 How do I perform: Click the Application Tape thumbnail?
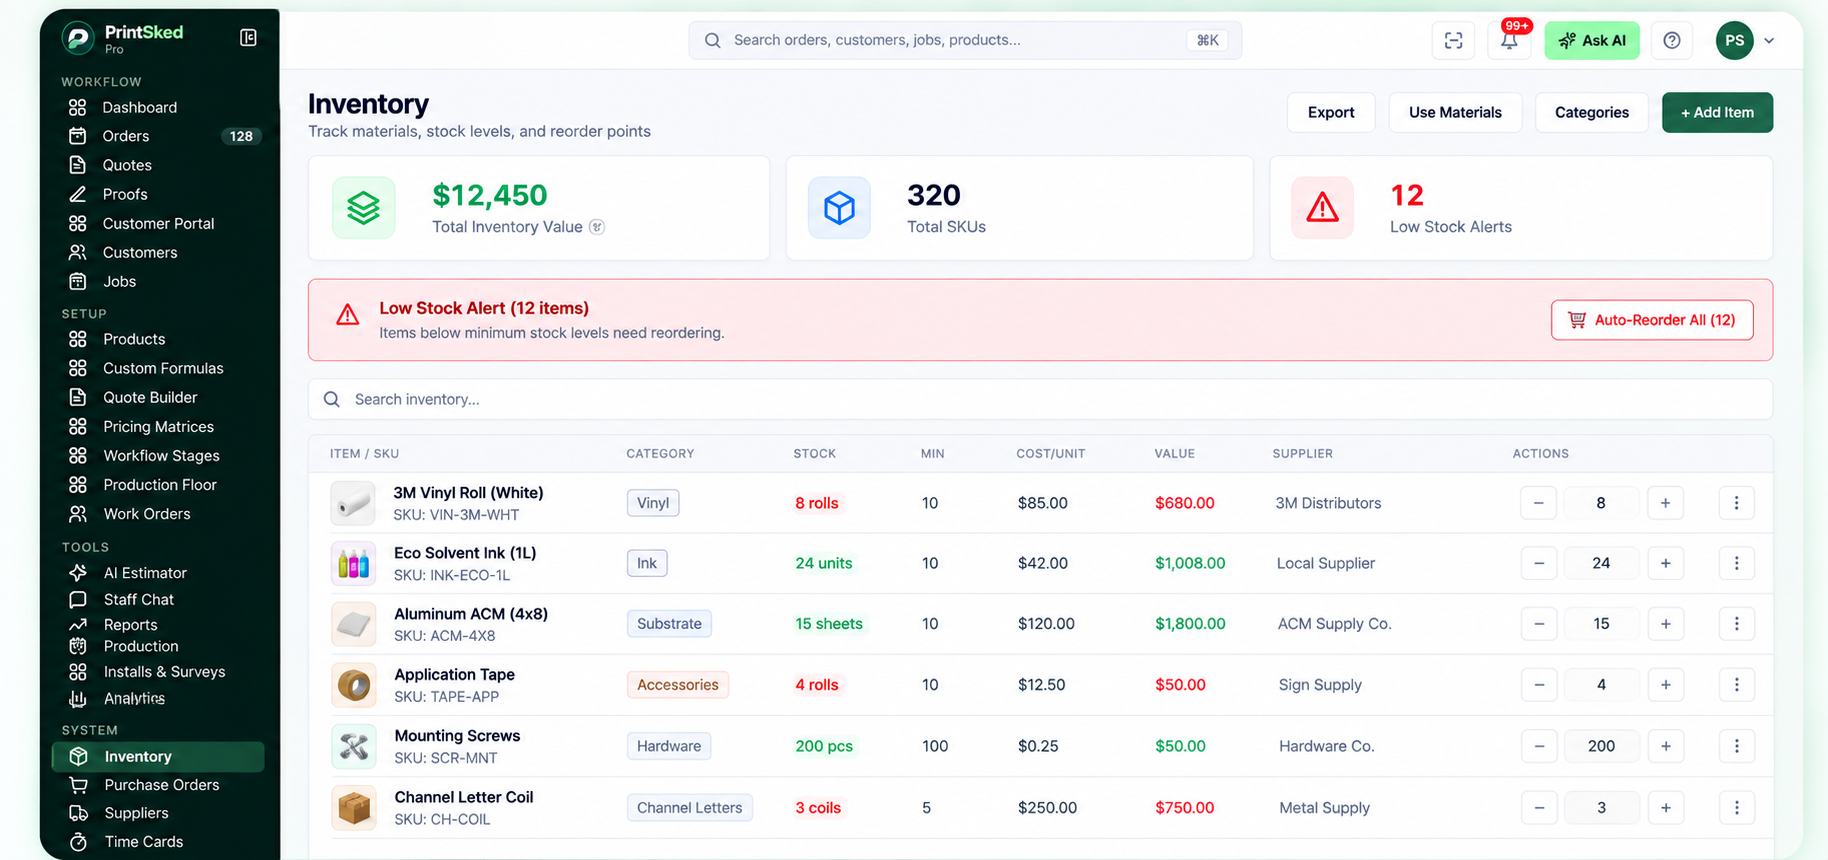pos(353,685)
